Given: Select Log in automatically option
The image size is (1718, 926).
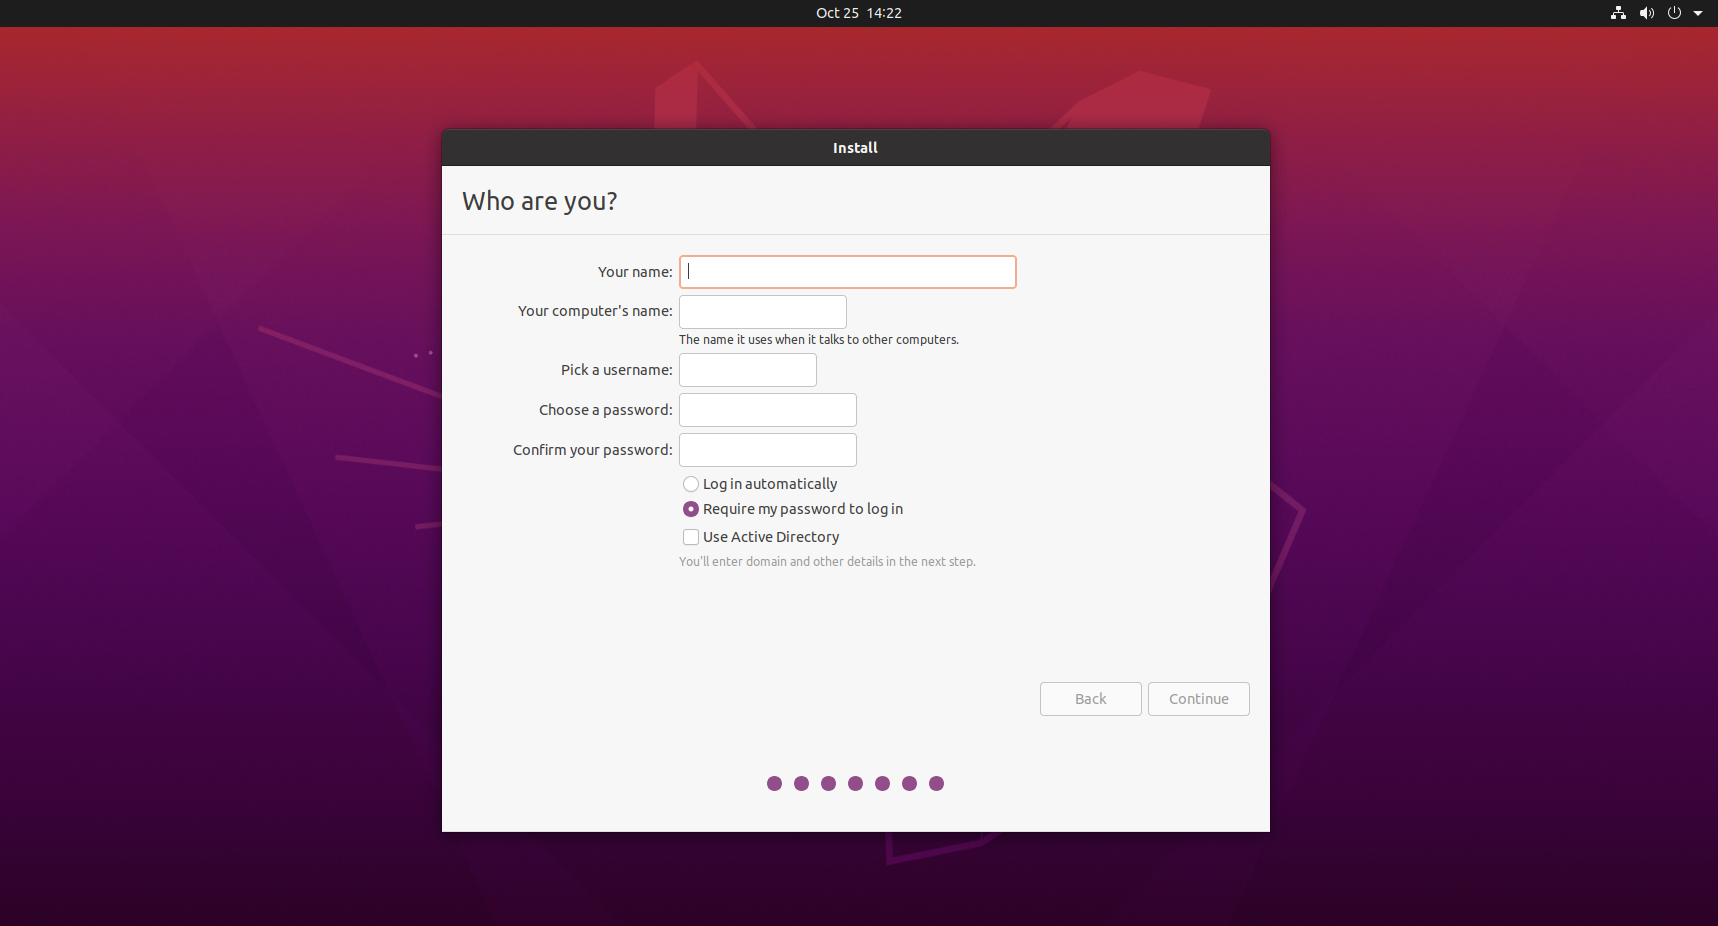Looking at the screenshot, I should click(691, 484).
